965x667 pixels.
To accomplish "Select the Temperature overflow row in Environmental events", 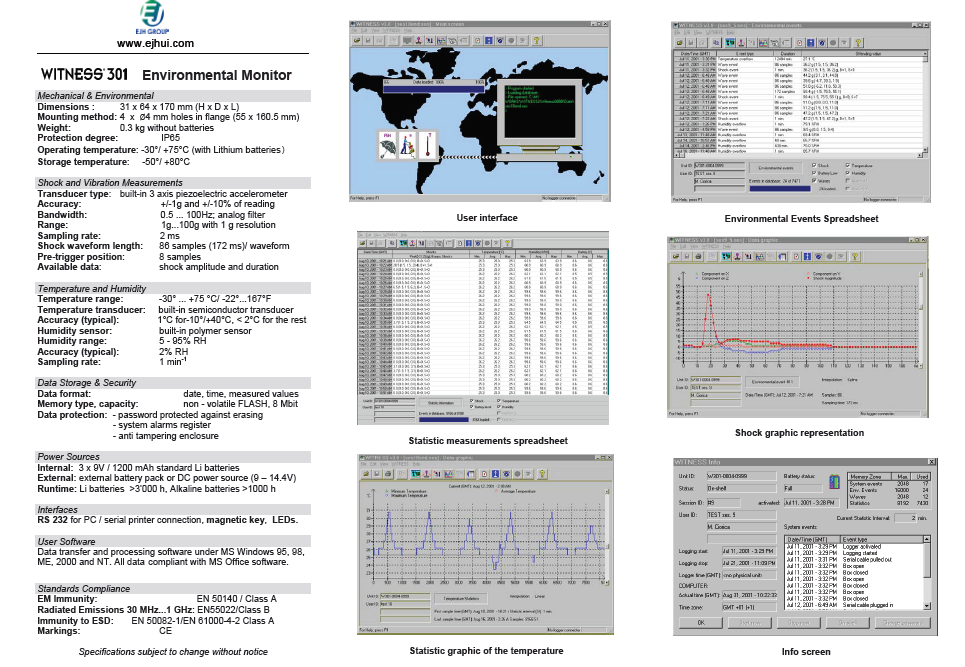I will 798,59.
